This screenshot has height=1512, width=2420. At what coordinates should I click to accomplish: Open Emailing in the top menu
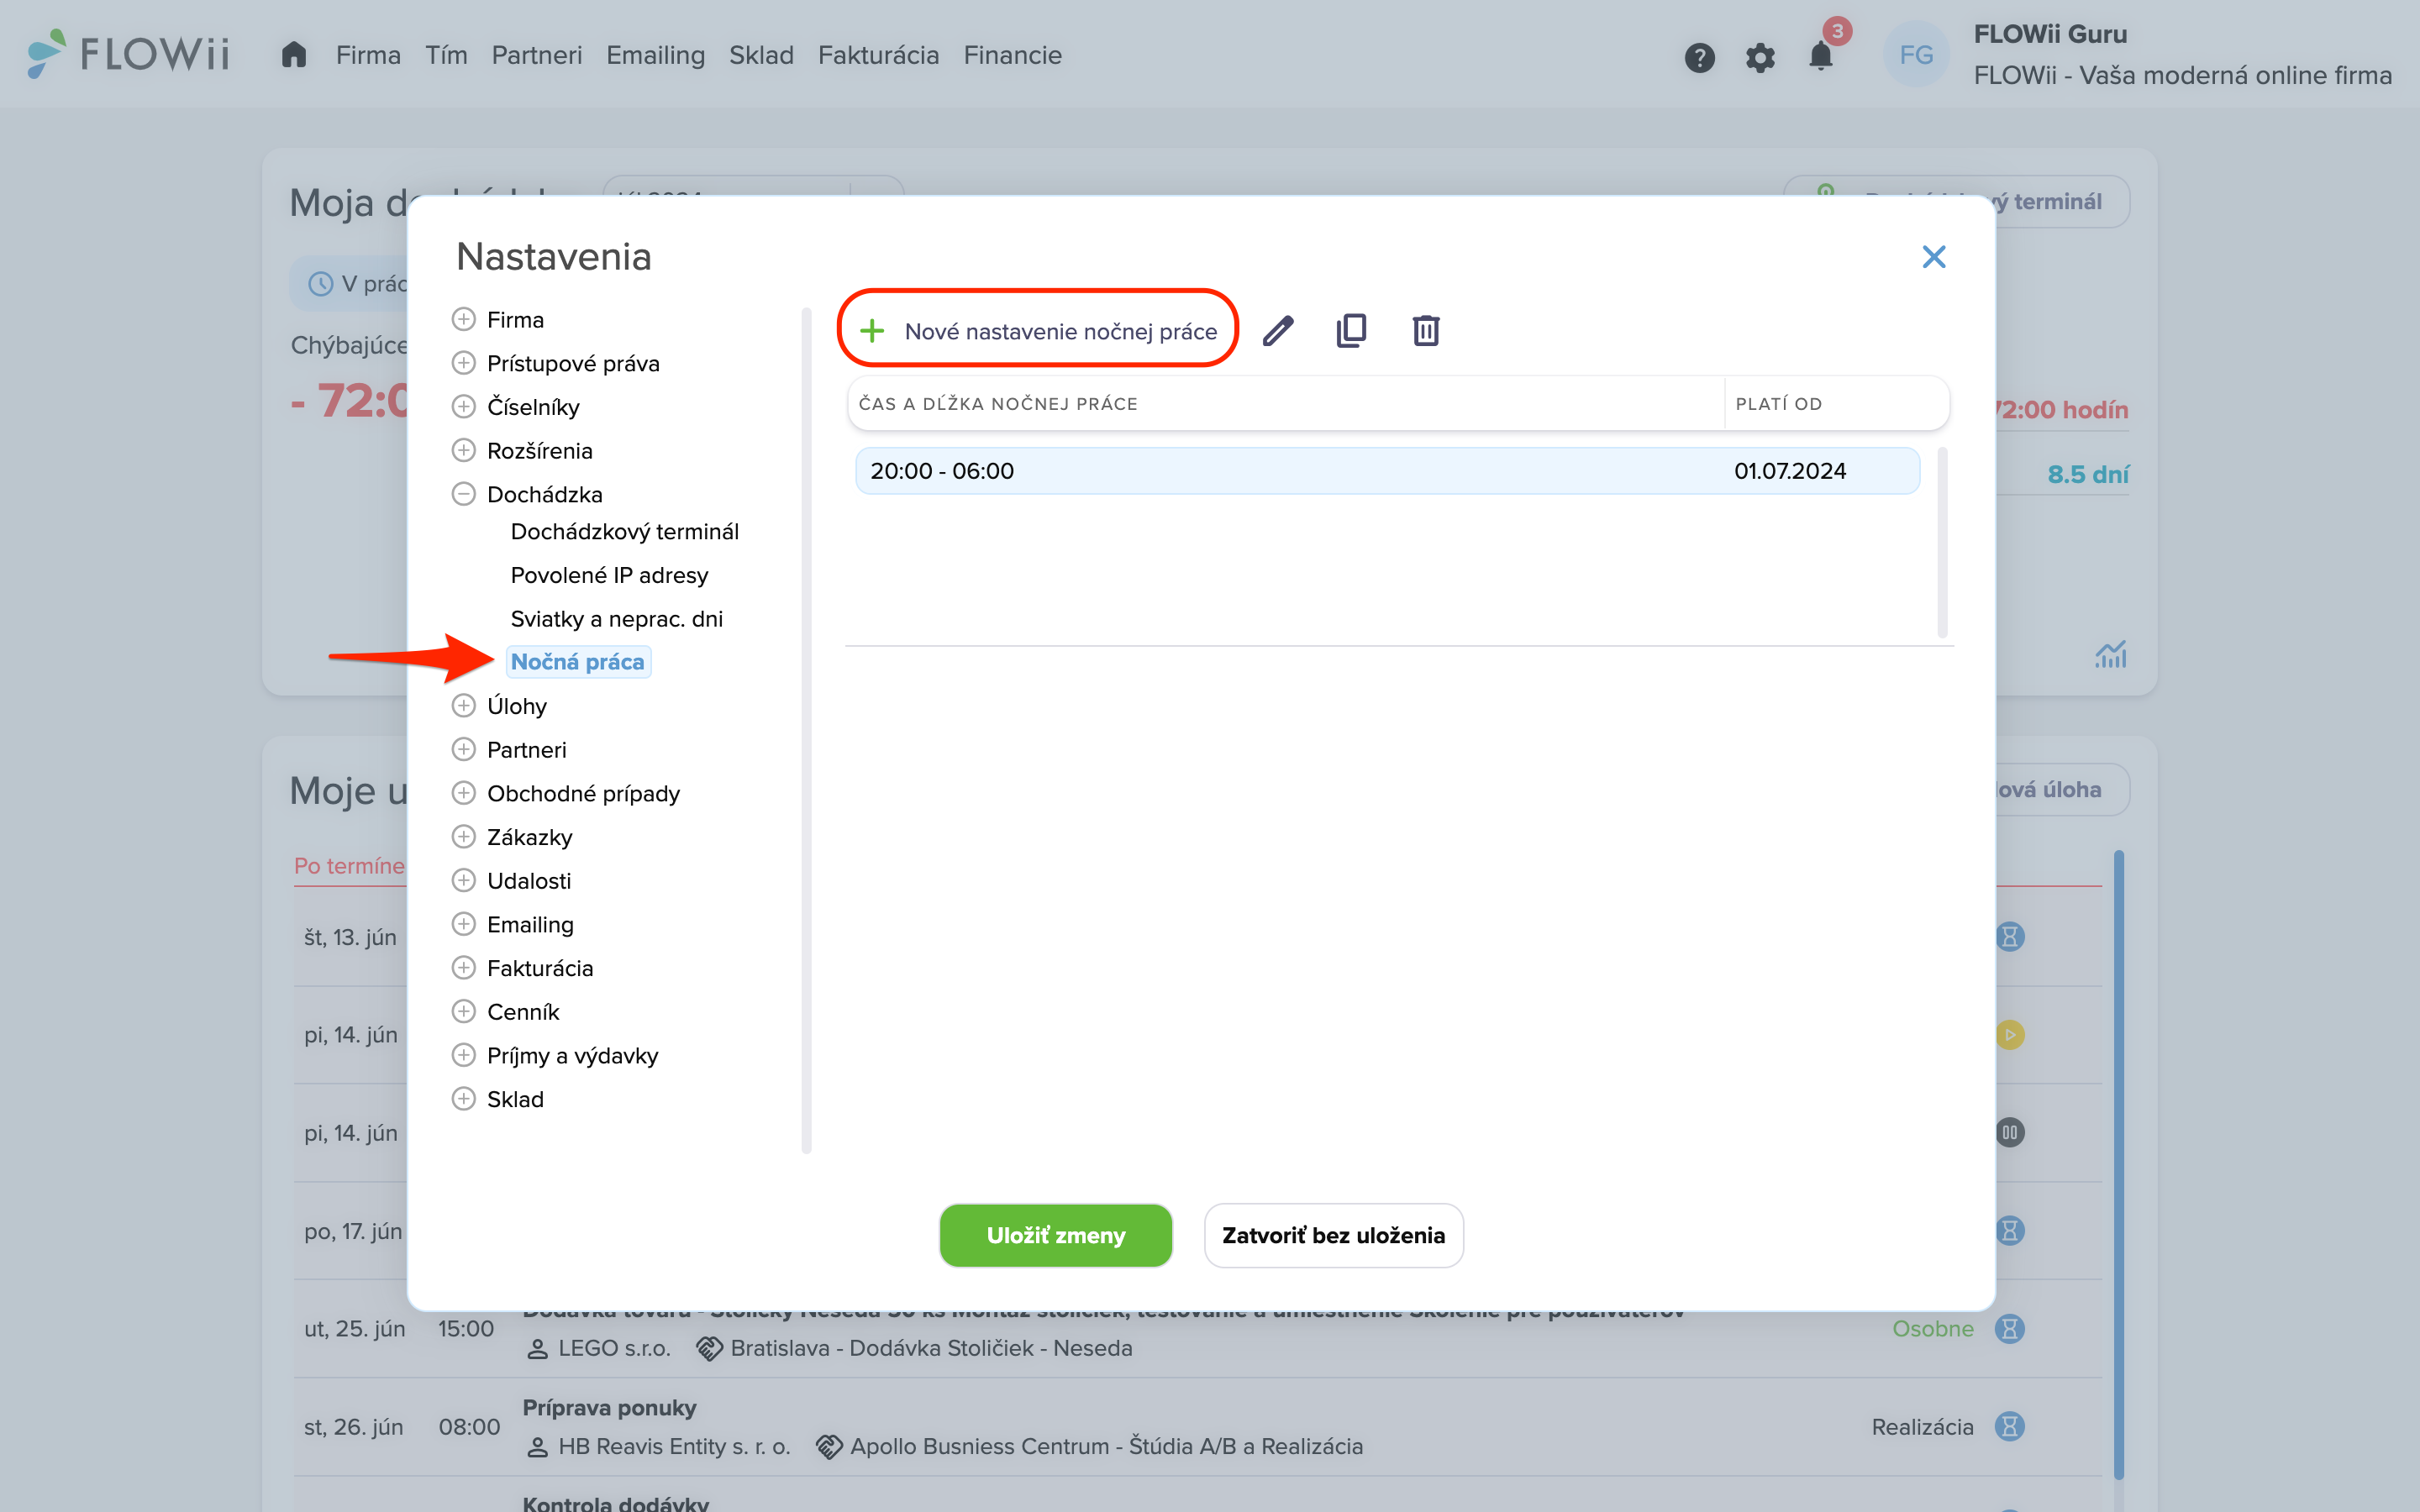point(655,55)
